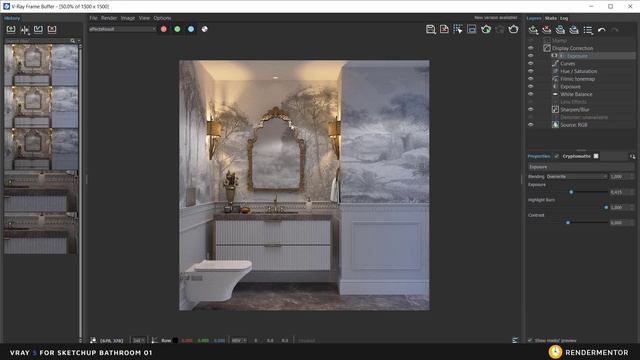Click the interactive render teapot icon

(486, 29)
